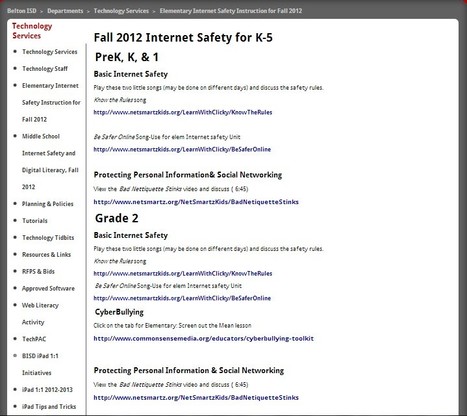Viewport: 467px width, 416px height.
Task: Open Web Literacy Activity in the sidebar
Action: (x=40, y=314)
